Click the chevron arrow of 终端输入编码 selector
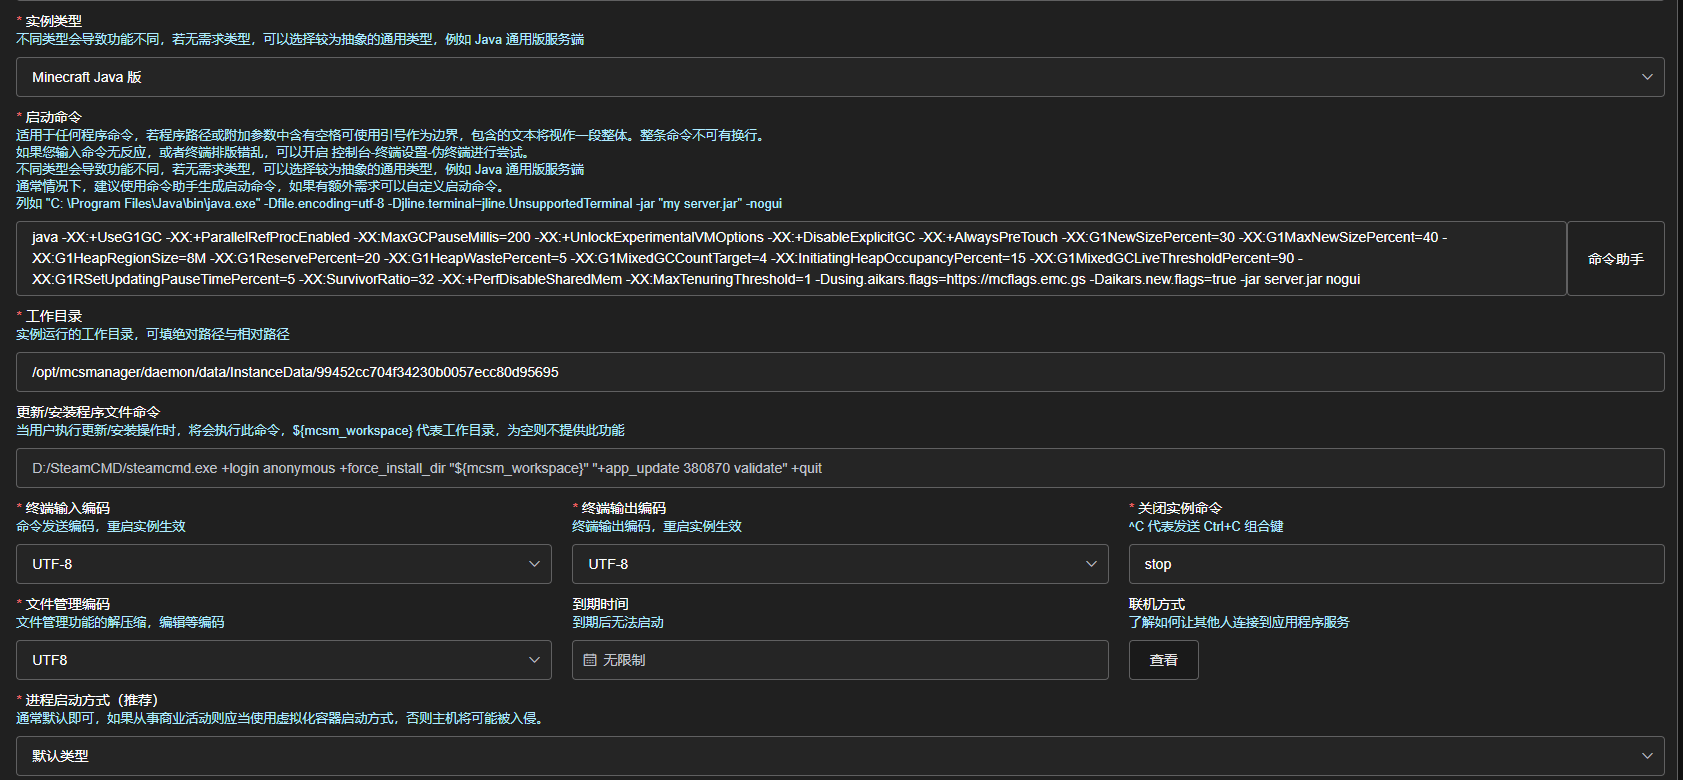The image size is (1683, 780). tap(534, 564)
